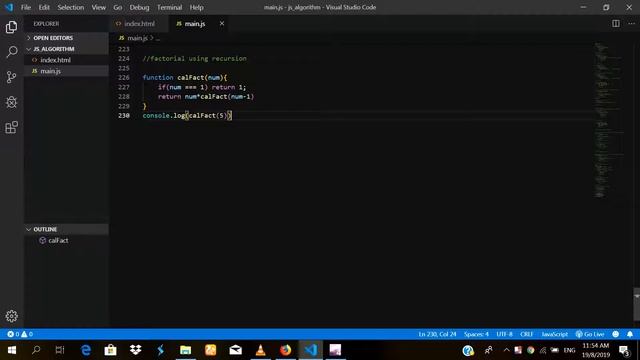This screenshot has height=360, width=640.
Task: Switch to the index.html editor tab
Action: tap(139, 24)
